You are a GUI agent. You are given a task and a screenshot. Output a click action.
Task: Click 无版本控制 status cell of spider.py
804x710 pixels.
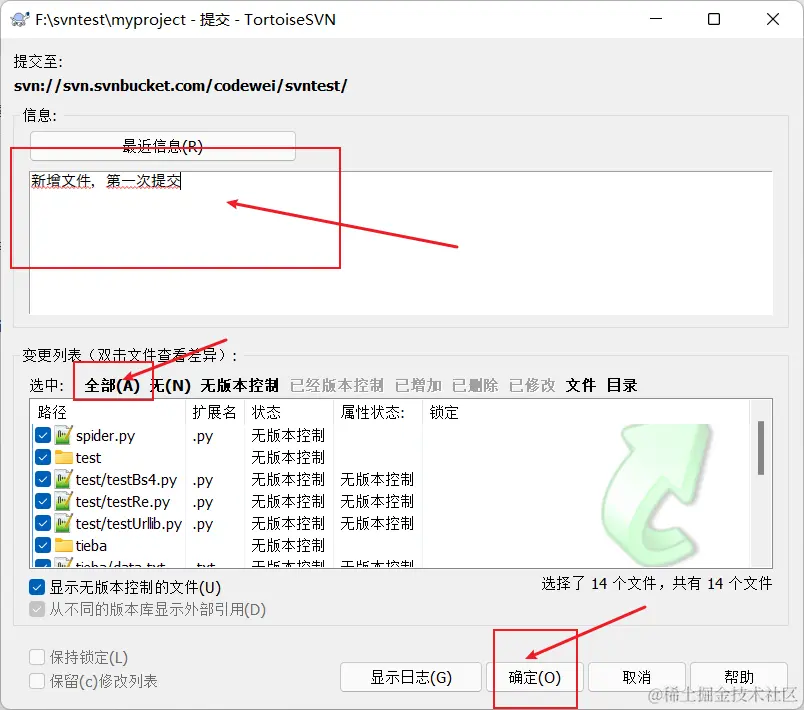click(288, 435)
